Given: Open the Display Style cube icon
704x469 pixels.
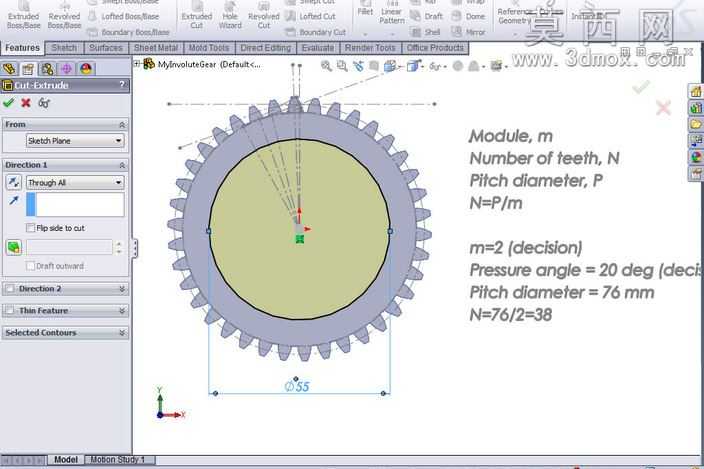Looking at the screenshot, I should [413, 66].
